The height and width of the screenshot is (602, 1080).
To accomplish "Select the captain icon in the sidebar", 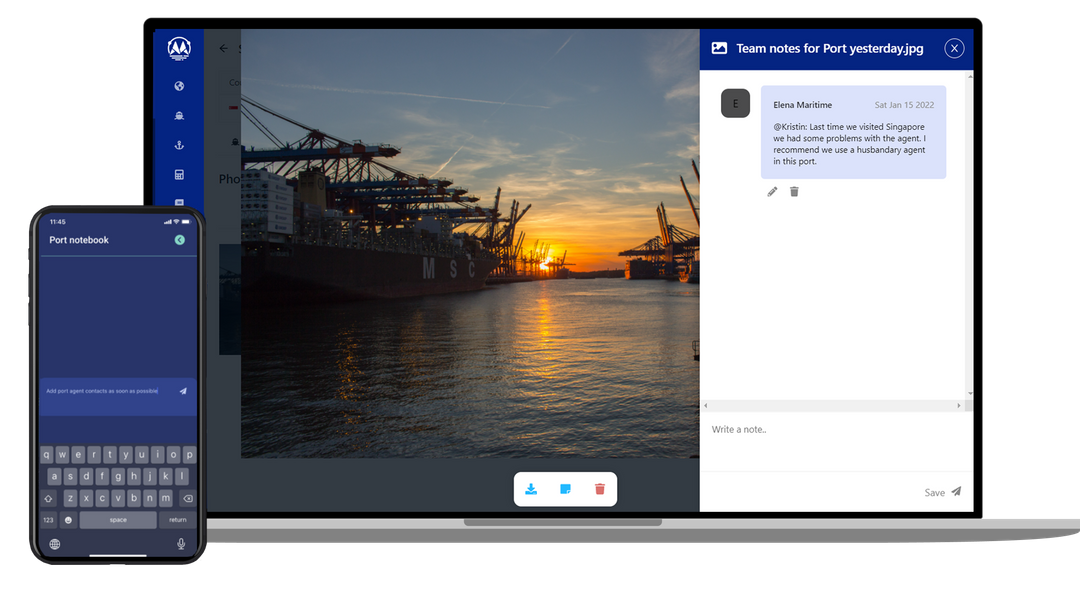I will point(179,115).
